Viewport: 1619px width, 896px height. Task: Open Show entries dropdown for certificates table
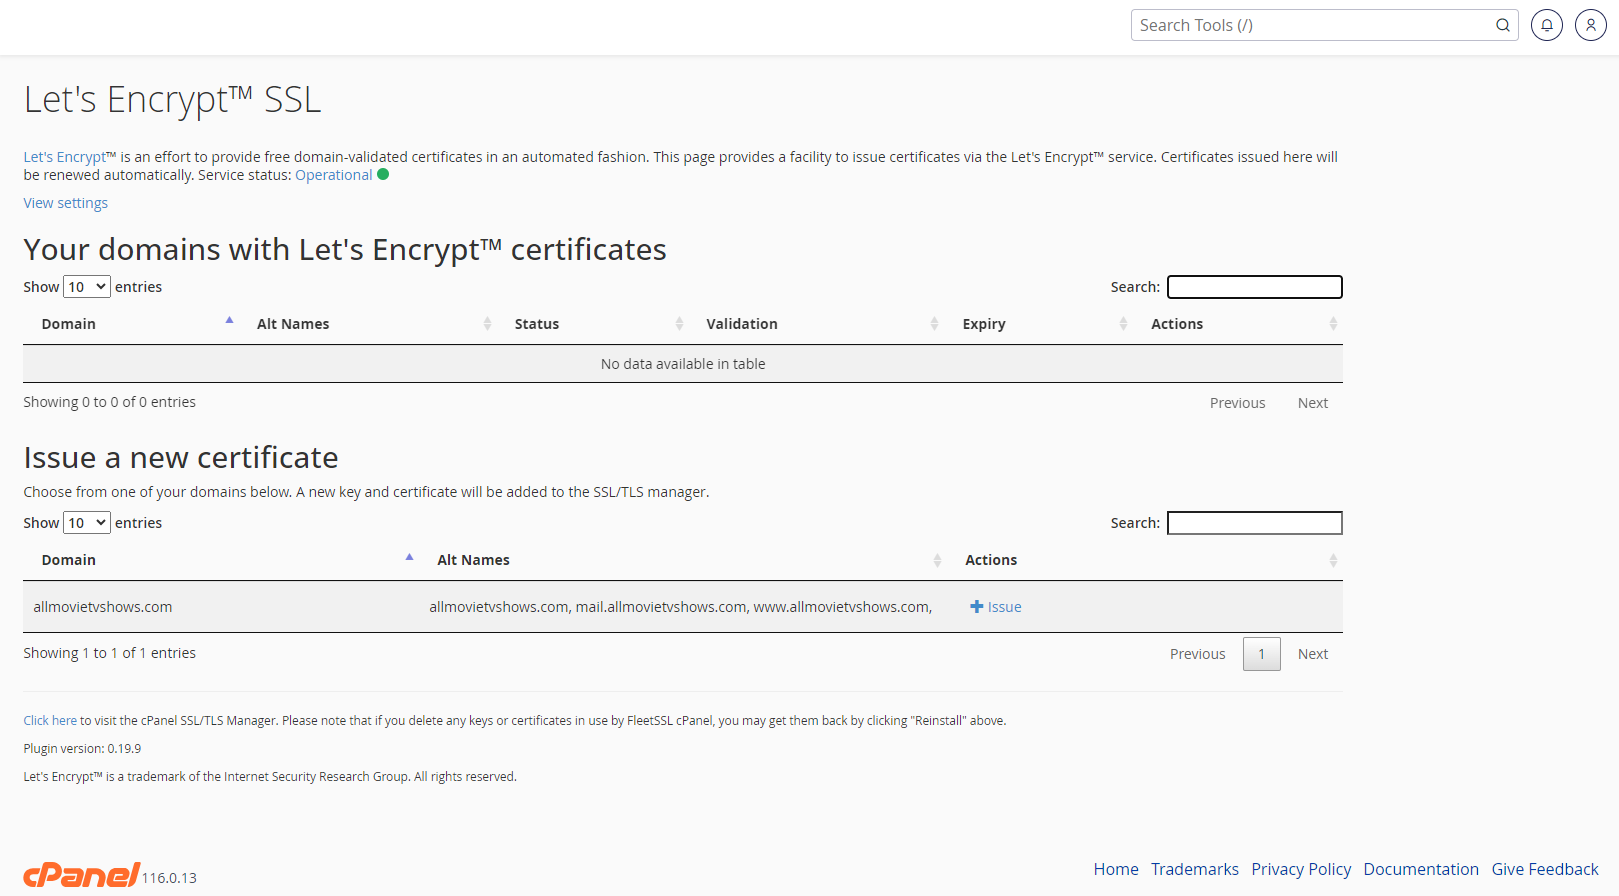pos(87,287)
